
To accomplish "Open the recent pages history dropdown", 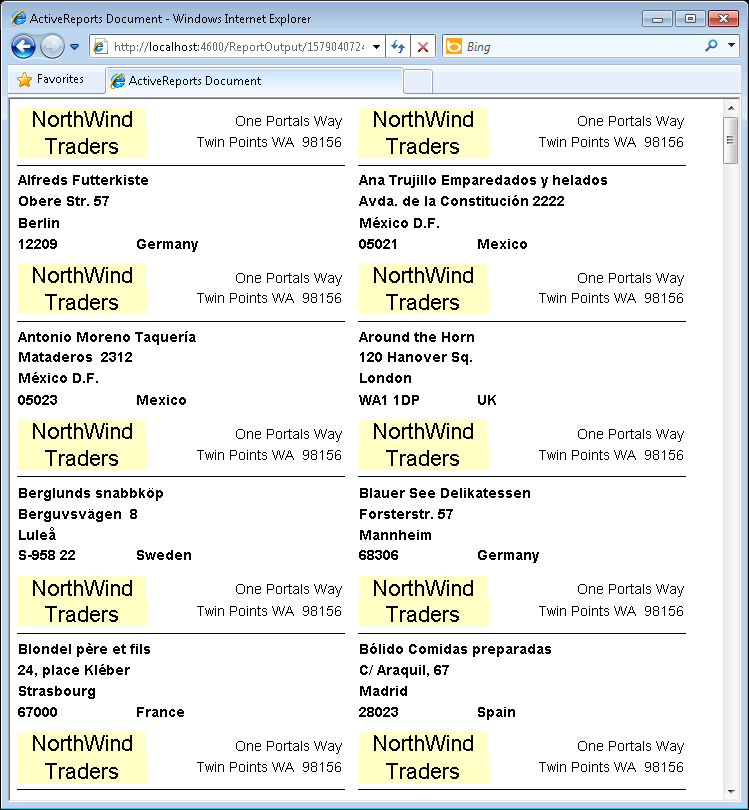I will [74, 47].
